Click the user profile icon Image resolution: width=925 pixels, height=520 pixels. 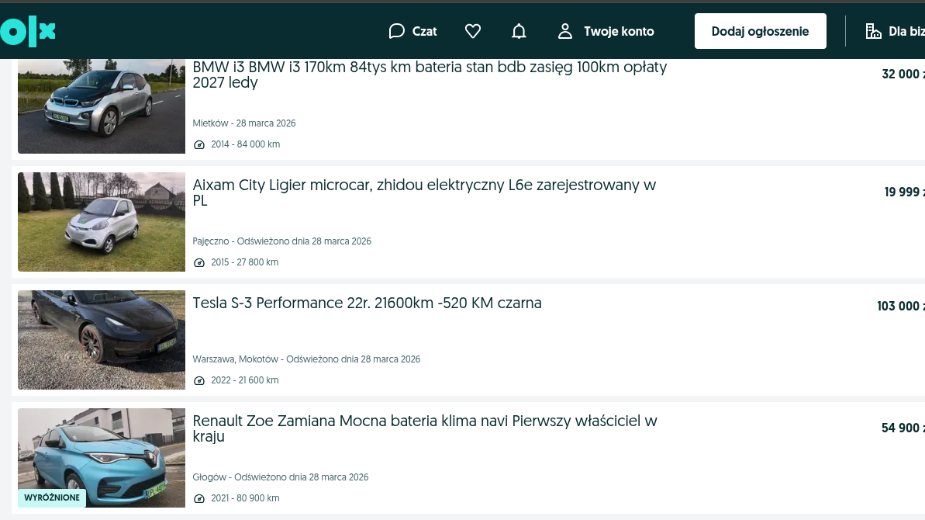click(565, 31)
